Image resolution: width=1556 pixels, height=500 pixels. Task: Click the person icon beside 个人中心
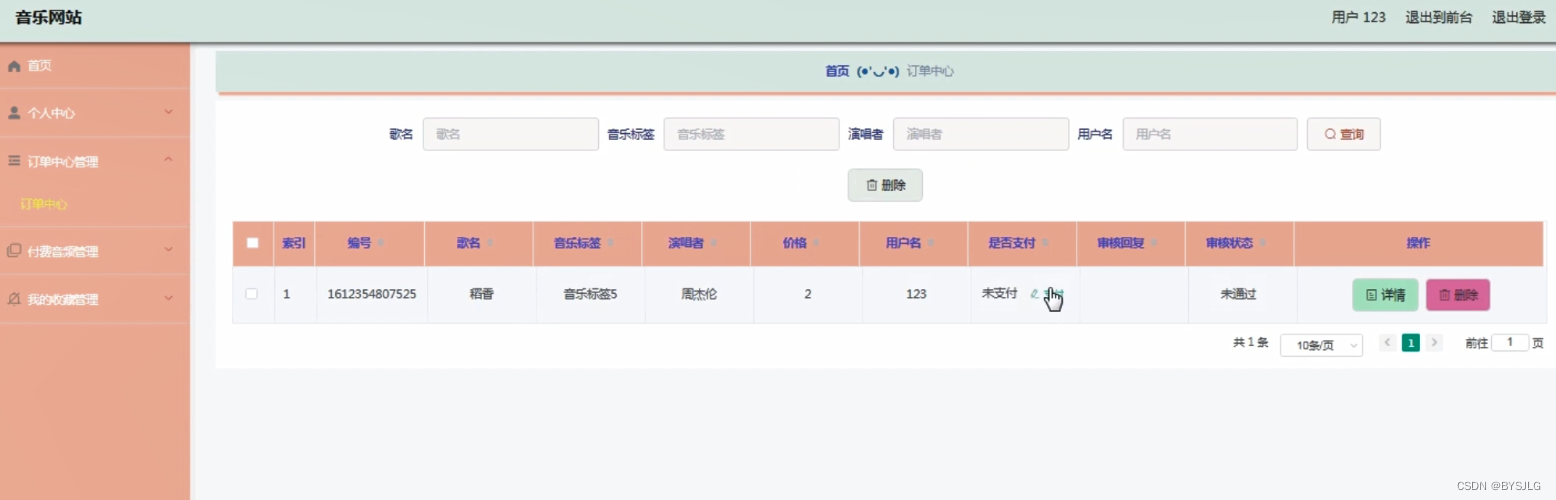tap(14, 113)
